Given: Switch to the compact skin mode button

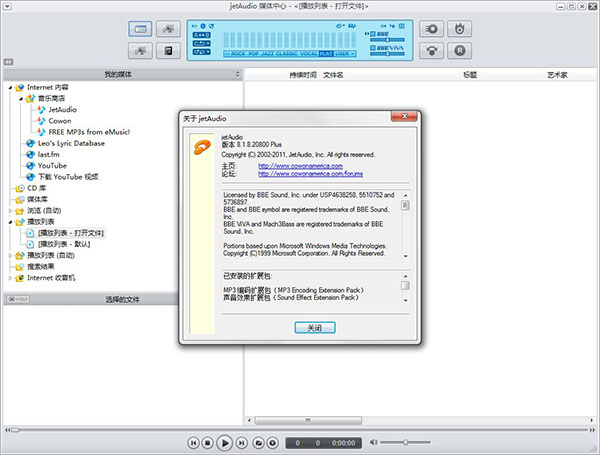Looking at the screenshot, I should 168,51.
